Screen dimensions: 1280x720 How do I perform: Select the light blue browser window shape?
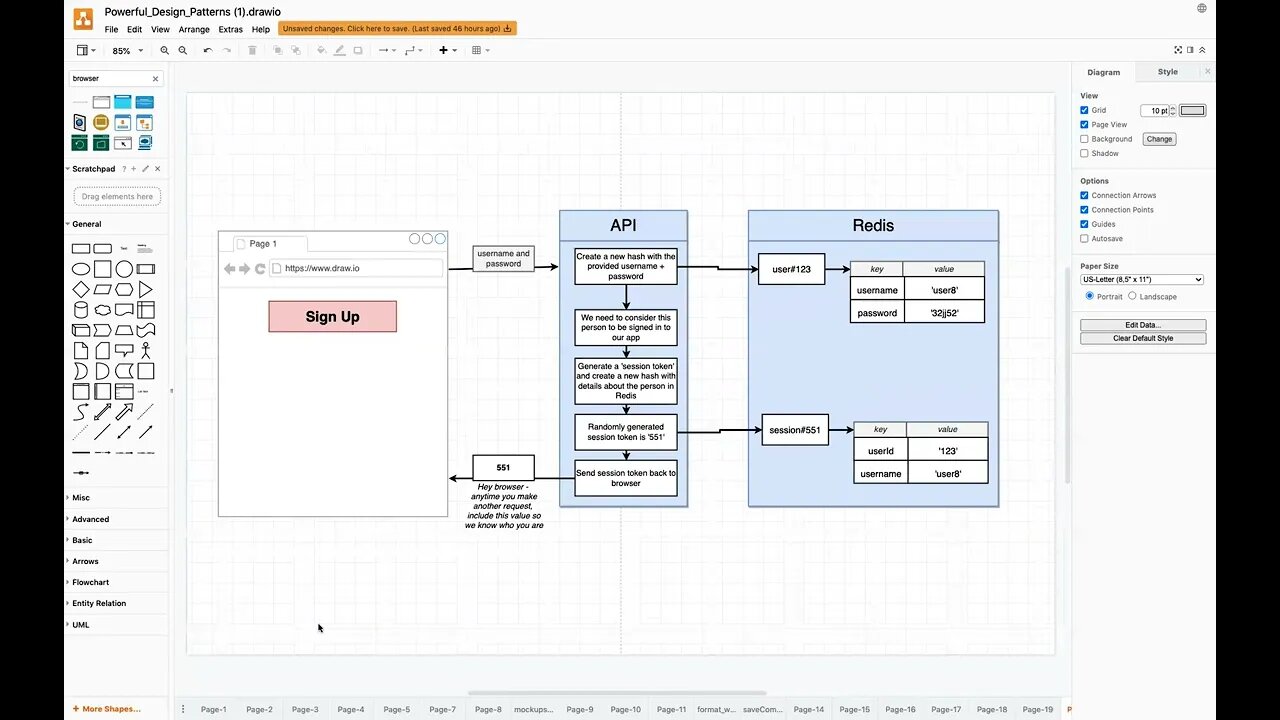pos(123,102)
